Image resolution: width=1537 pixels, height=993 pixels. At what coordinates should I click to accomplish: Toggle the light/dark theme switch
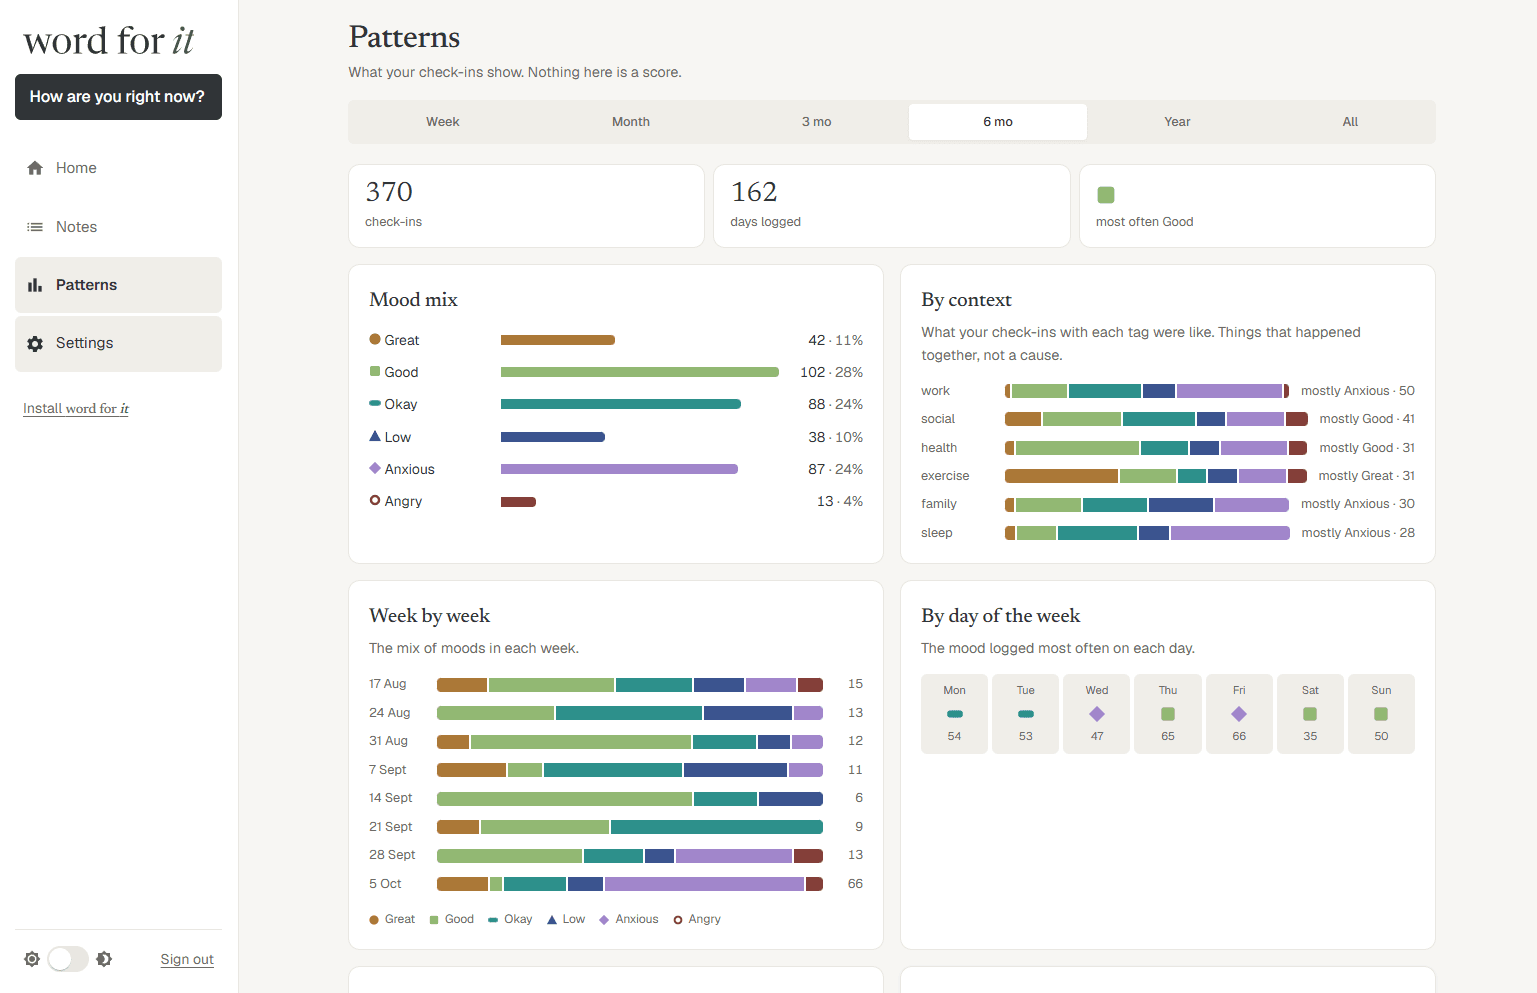coord(68,959)
